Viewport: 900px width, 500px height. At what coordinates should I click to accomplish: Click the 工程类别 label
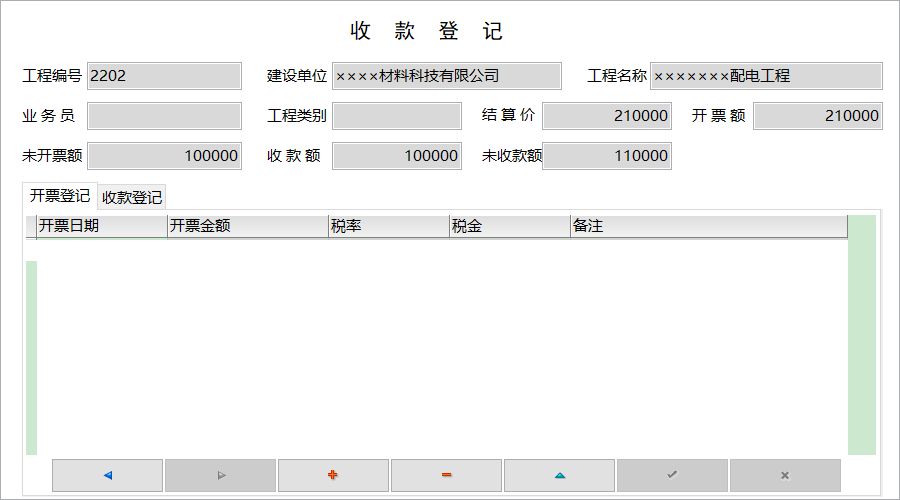[x=297, y=116]
